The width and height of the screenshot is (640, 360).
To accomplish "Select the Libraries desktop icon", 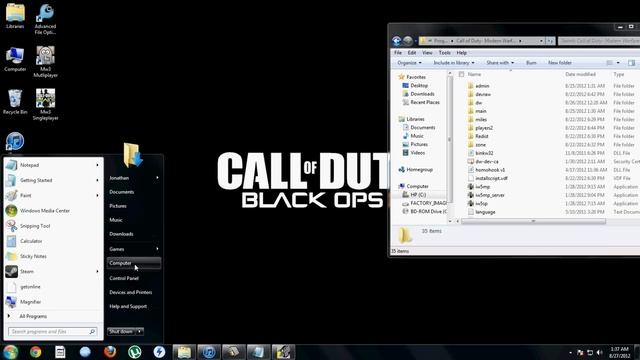I will point(15,16).
